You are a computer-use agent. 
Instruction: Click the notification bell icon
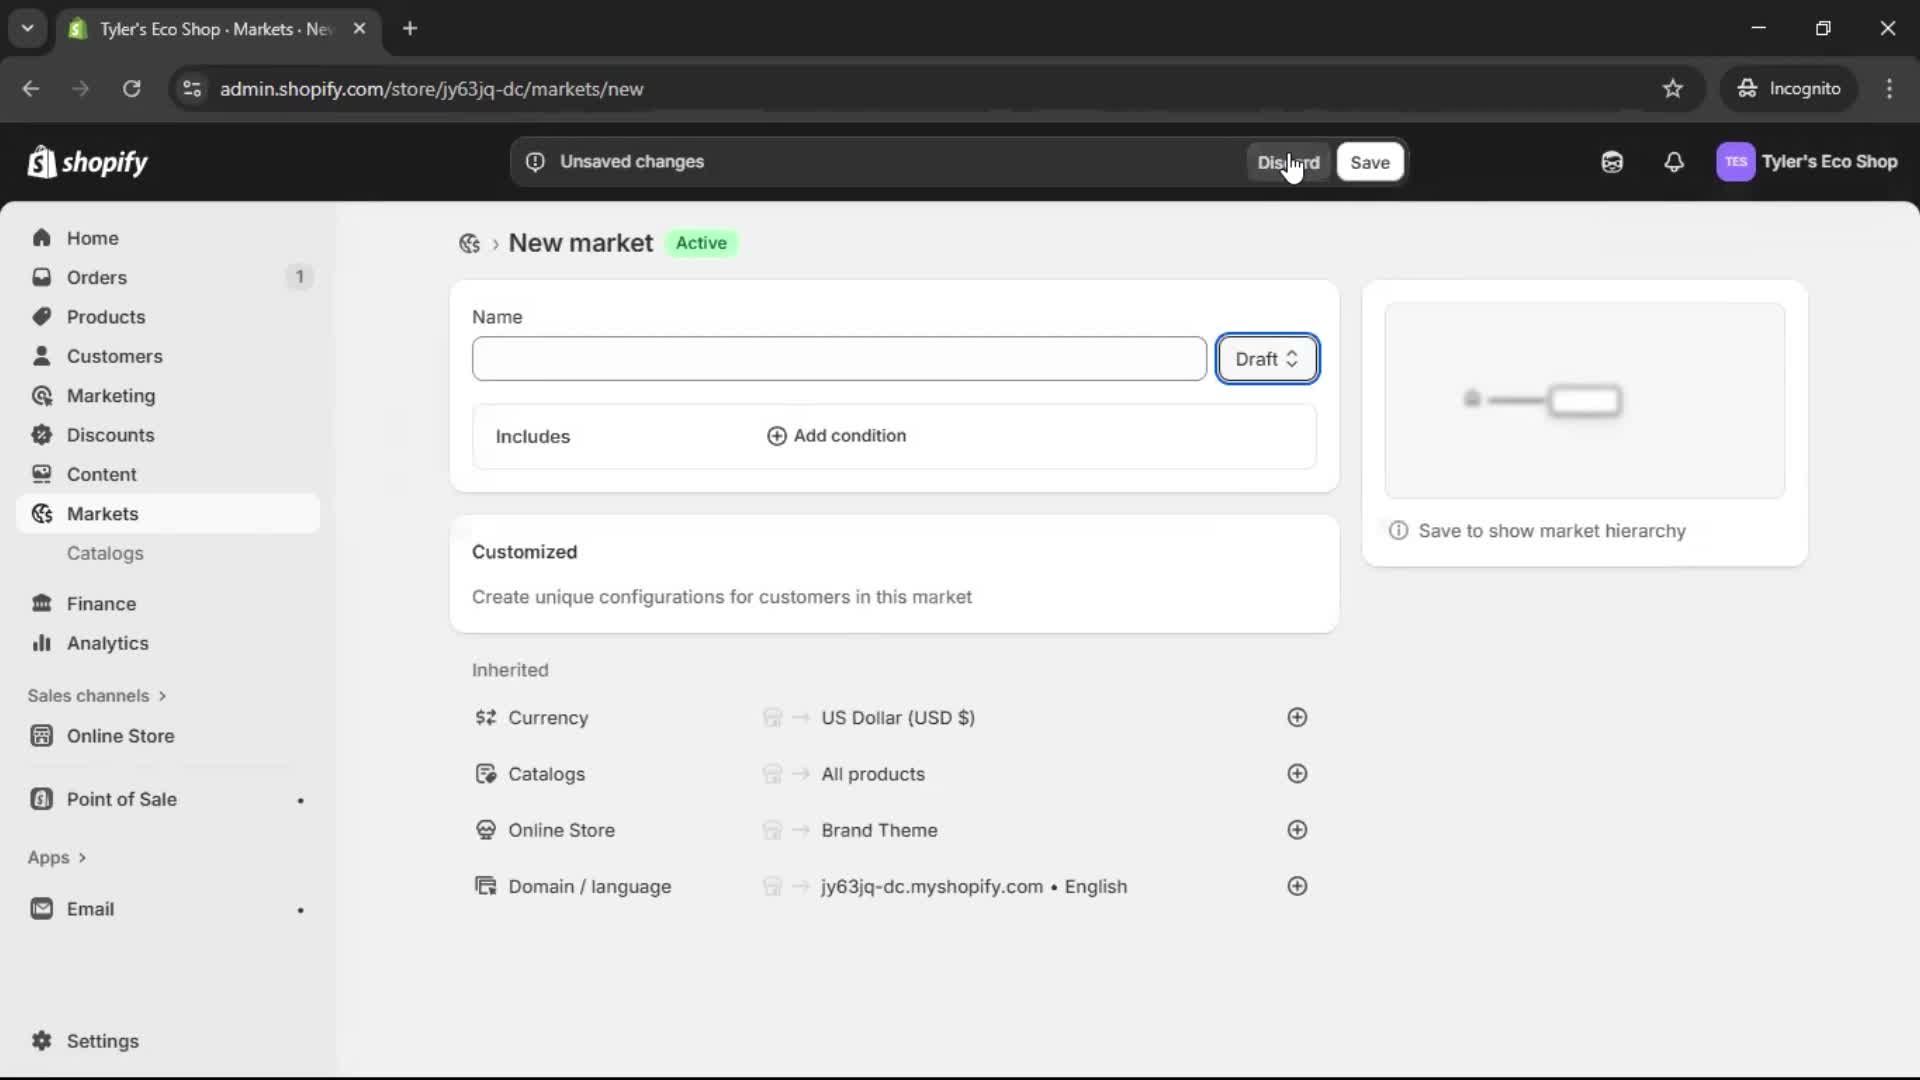[1674, 161]
